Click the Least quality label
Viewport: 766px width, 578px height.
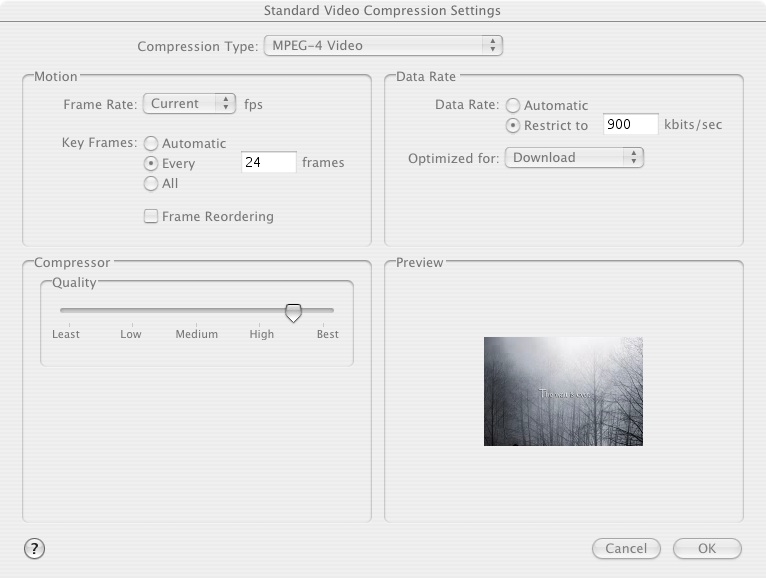(66, 334)
